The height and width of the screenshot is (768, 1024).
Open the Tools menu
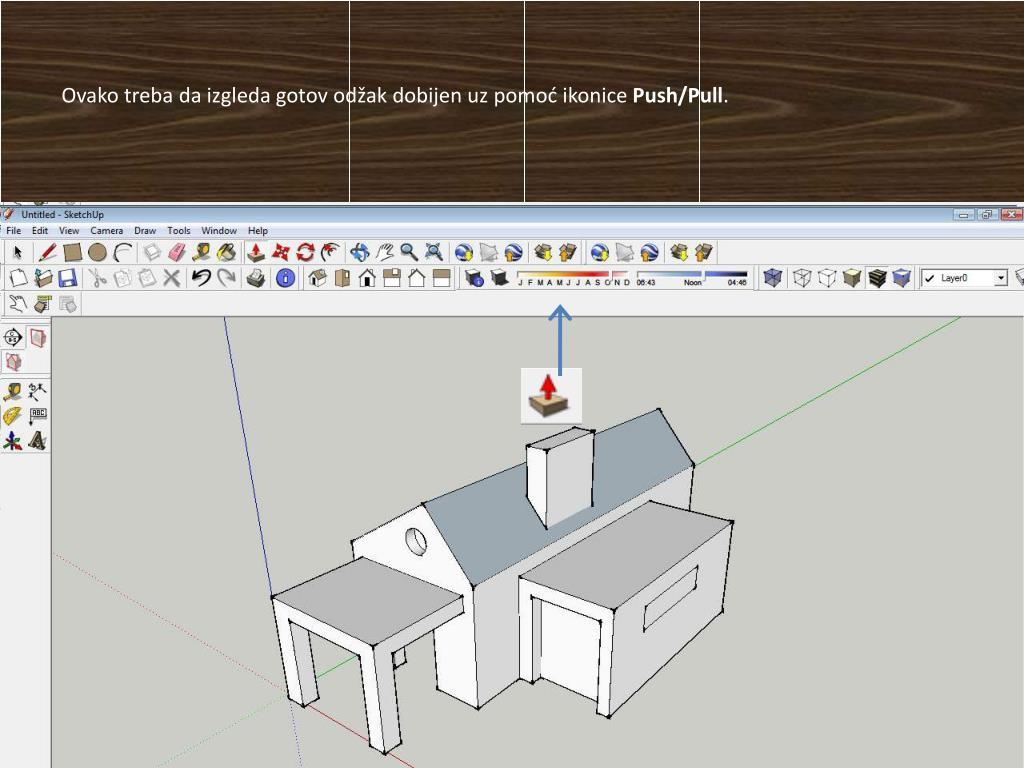click(x=178, y=231)
